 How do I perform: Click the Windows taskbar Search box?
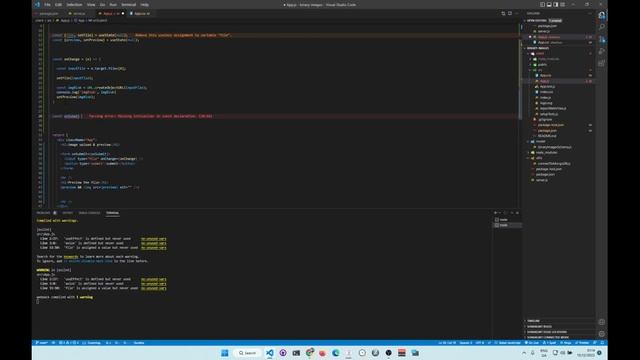248,353
